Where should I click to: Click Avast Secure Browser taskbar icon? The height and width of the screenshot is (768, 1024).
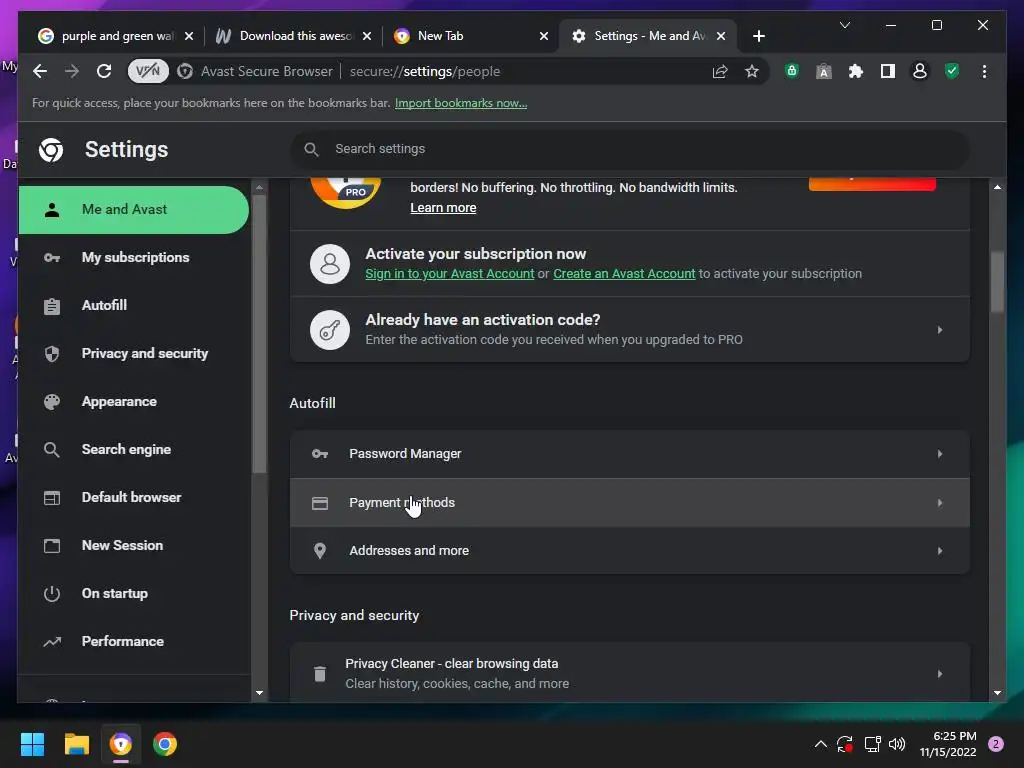click(121, 744)
